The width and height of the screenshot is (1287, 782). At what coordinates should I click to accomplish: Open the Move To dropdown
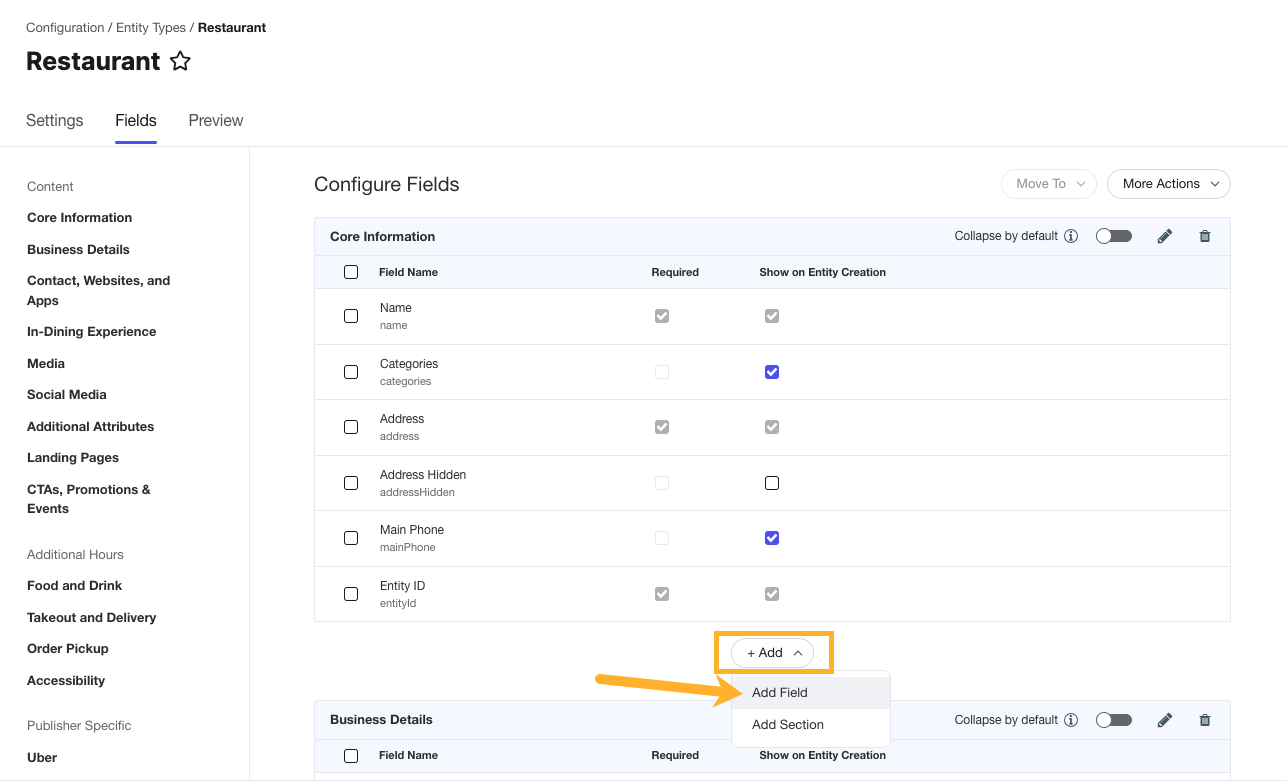click(1048, 184)
